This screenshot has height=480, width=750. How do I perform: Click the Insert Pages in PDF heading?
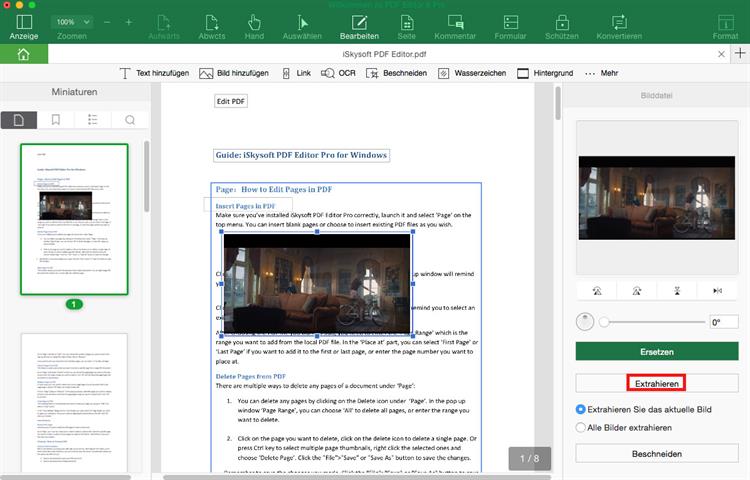coord(245,206)
